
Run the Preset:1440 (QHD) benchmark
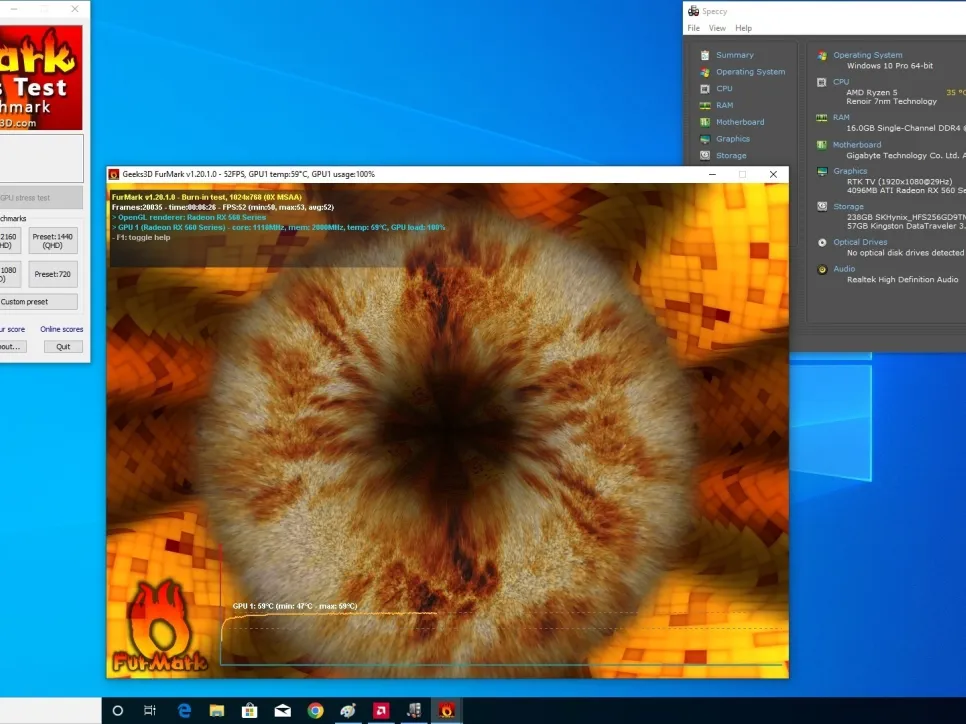pyautogui.click(x=53, y=241)
